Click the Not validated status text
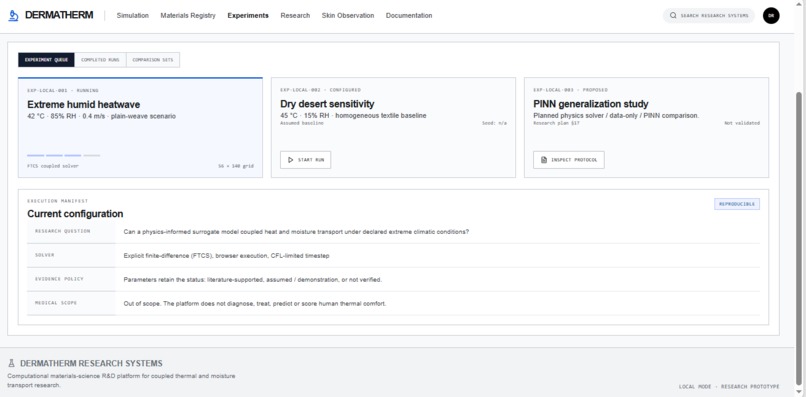 tap(742, 123)
